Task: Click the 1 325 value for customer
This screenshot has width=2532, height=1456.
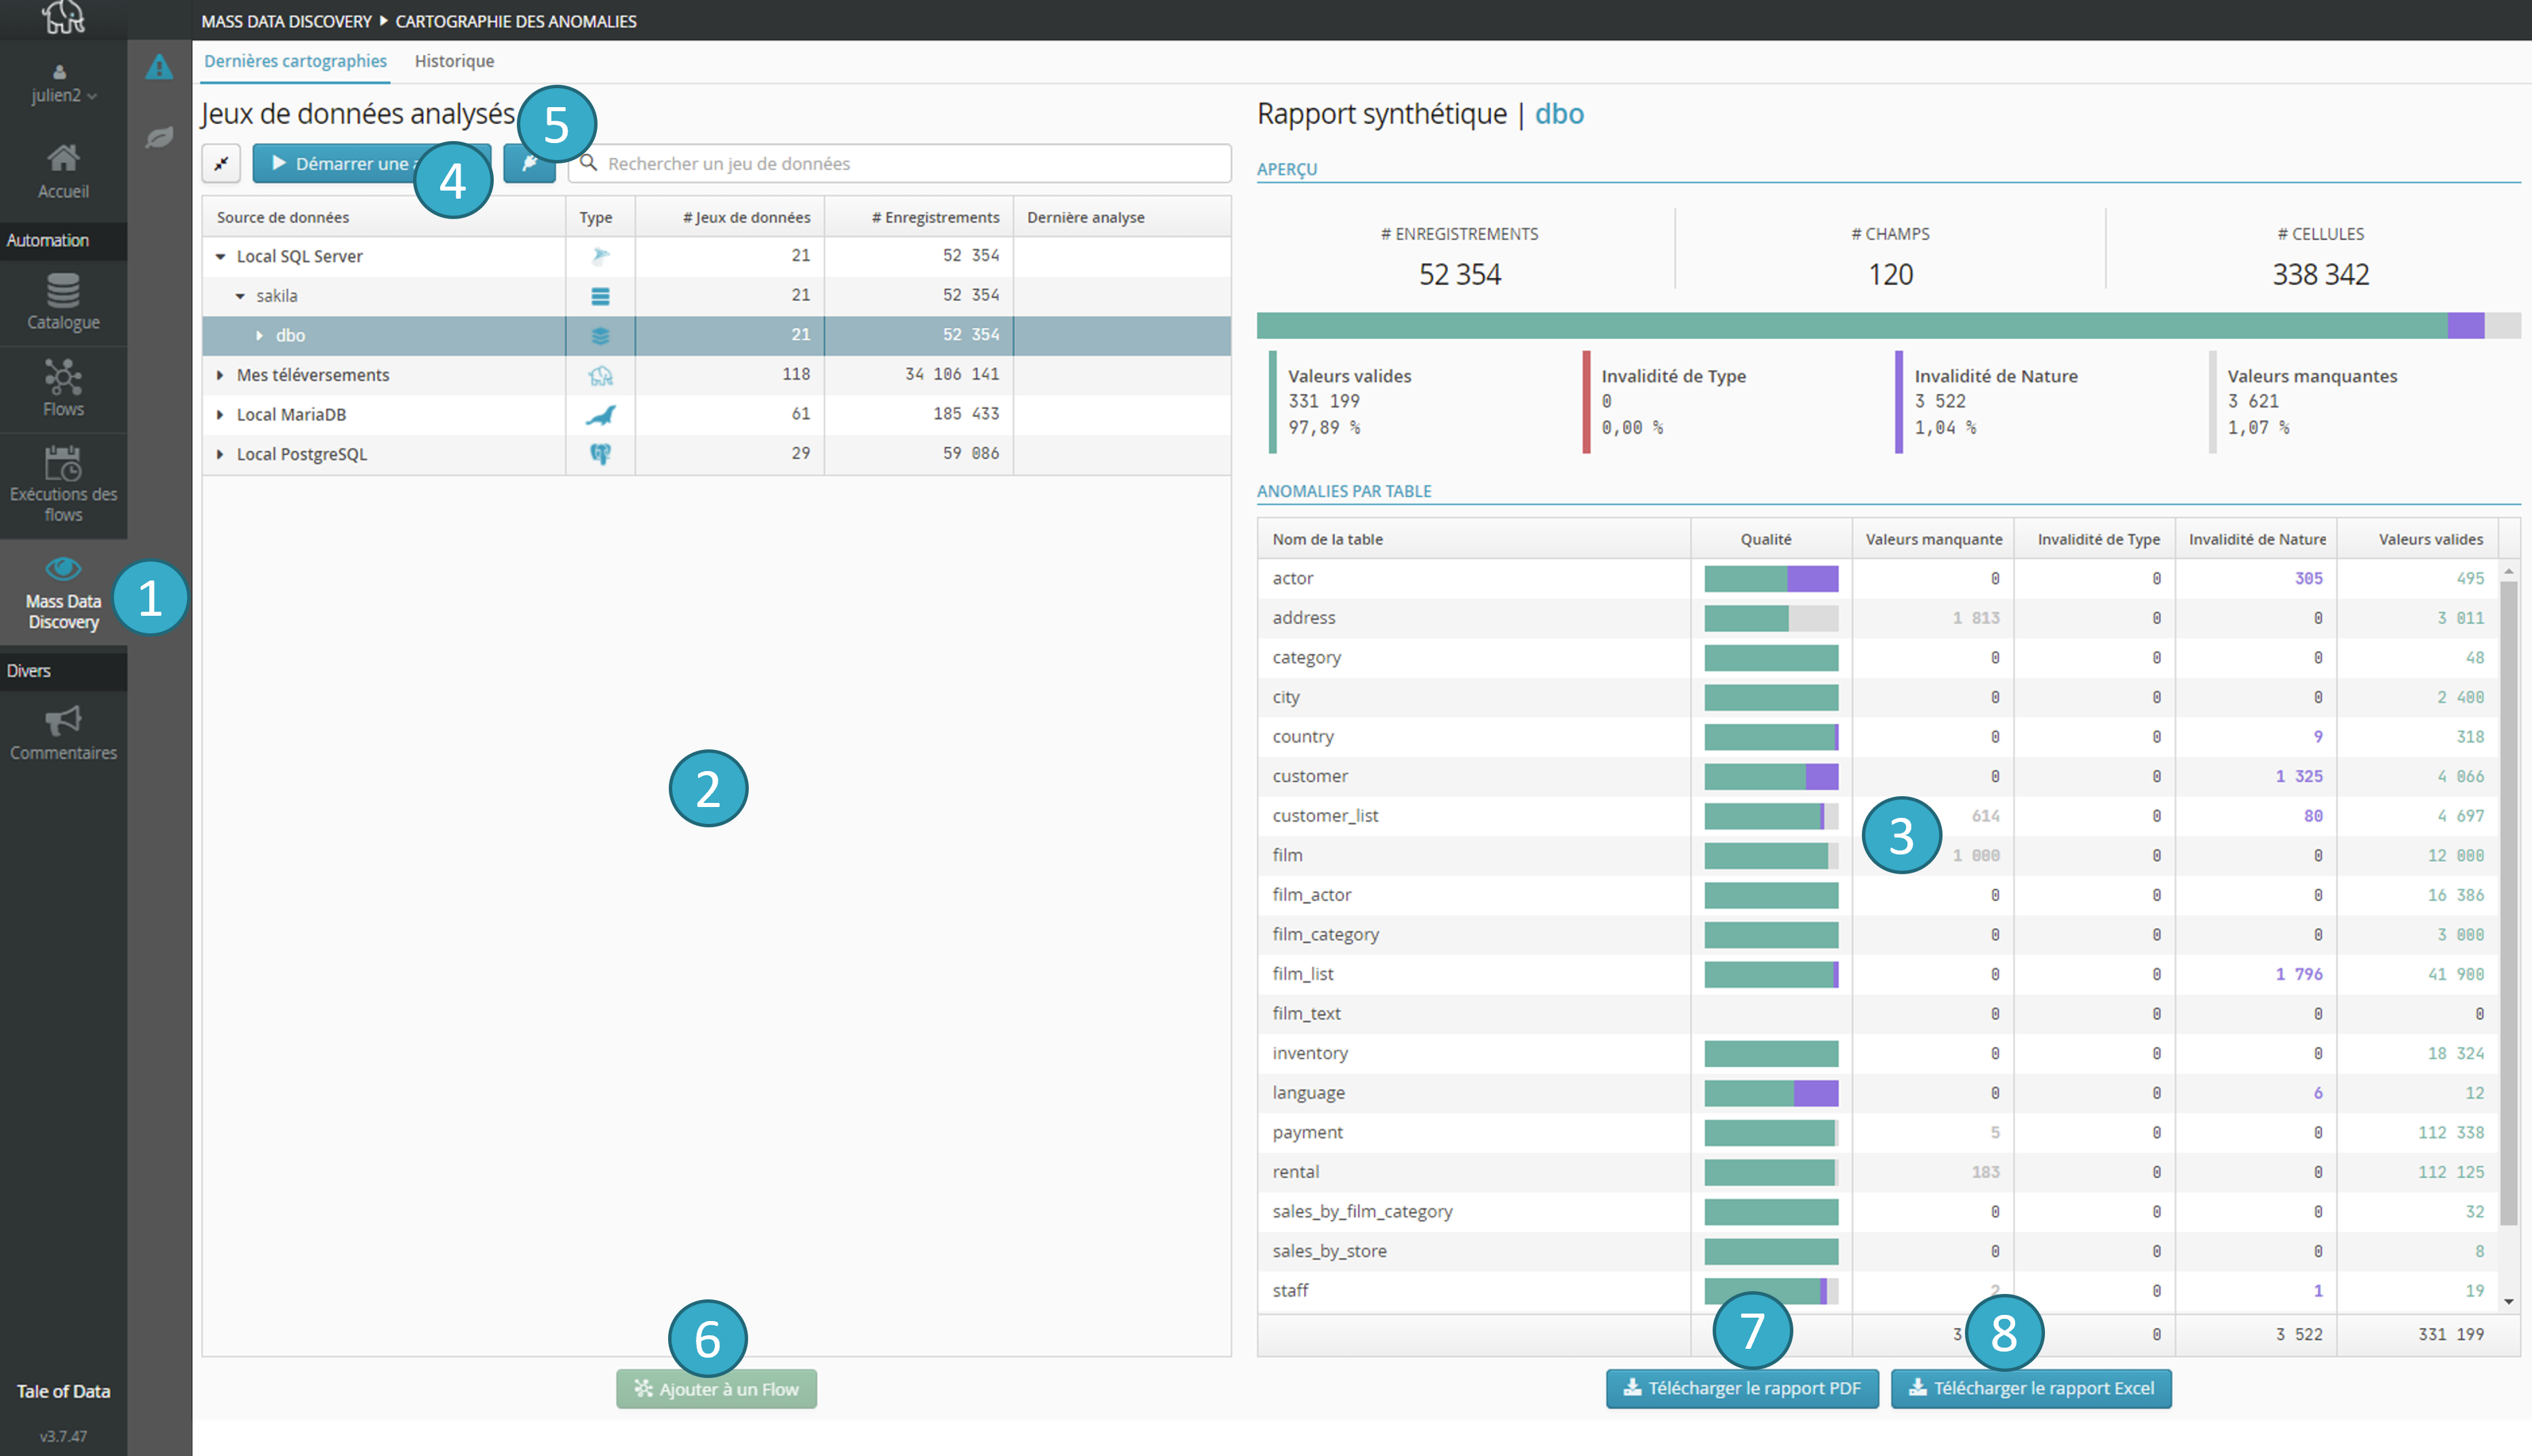Action: click(x=2298, y=776)
